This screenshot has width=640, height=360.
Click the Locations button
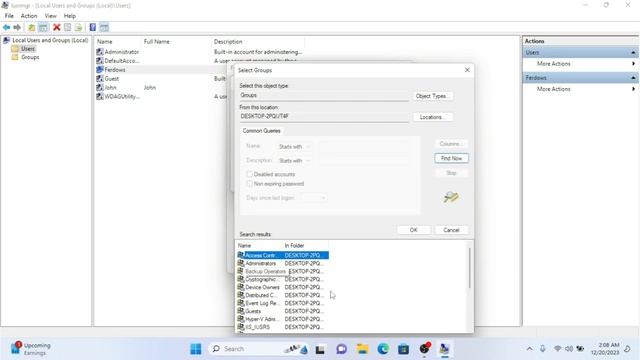(433, 117)
